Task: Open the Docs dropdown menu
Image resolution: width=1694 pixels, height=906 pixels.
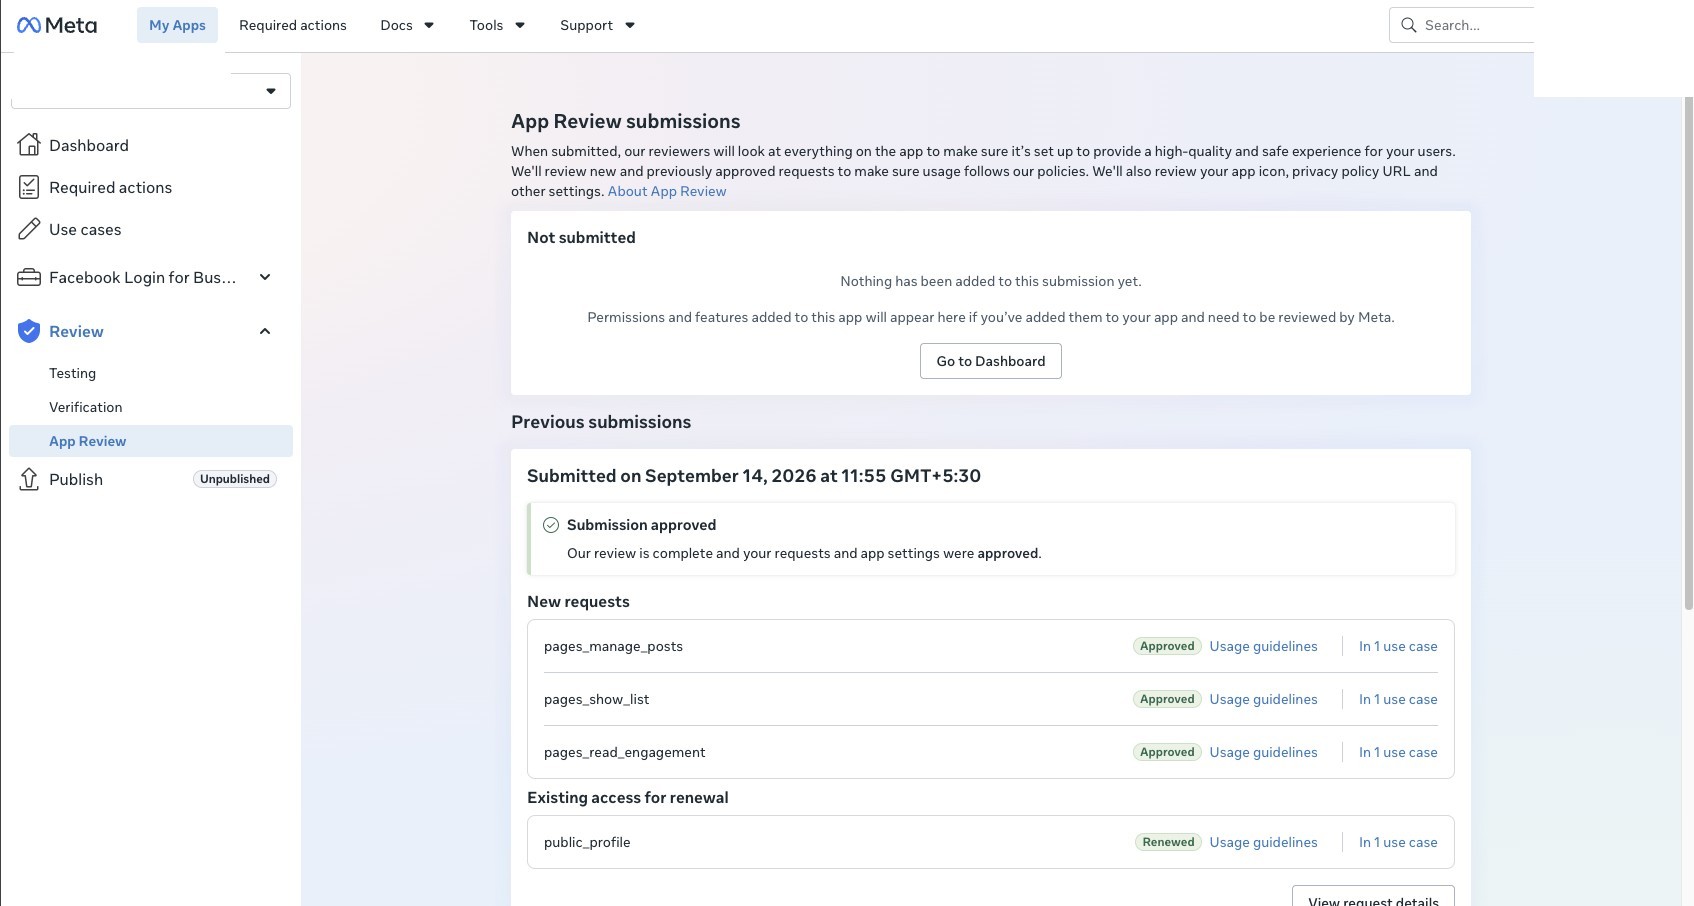Action: pos(407,25)
